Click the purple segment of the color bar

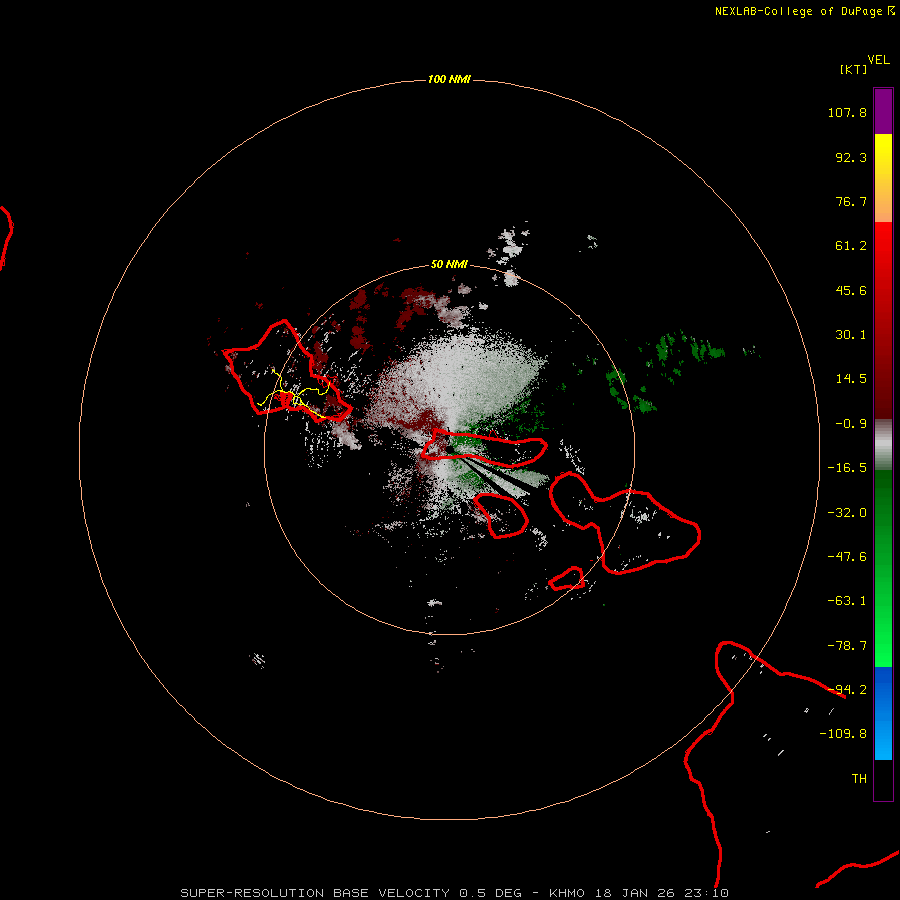[x=883, y=111]
